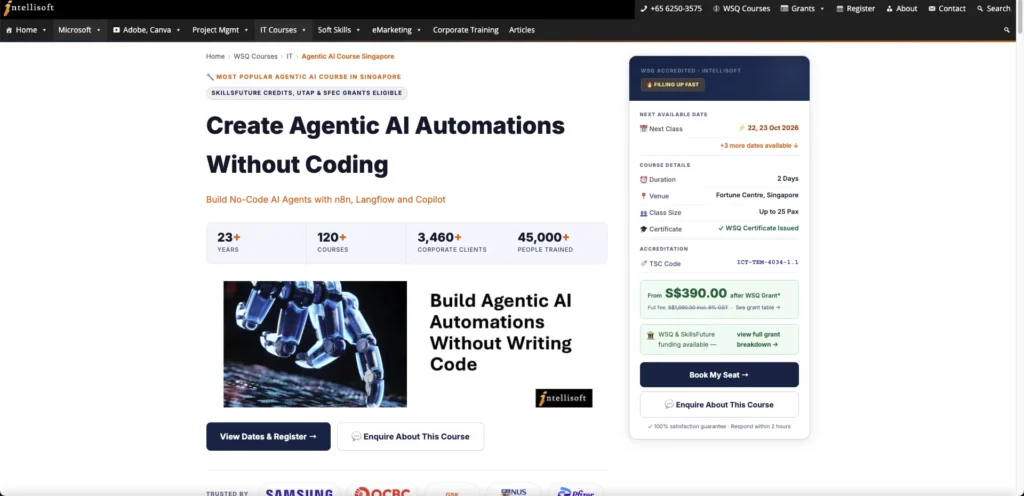The height and width of the screenshot is (496, 1024).
Task: Click the SkillsFuture Credits grants eligible badge
Action: 307,93
